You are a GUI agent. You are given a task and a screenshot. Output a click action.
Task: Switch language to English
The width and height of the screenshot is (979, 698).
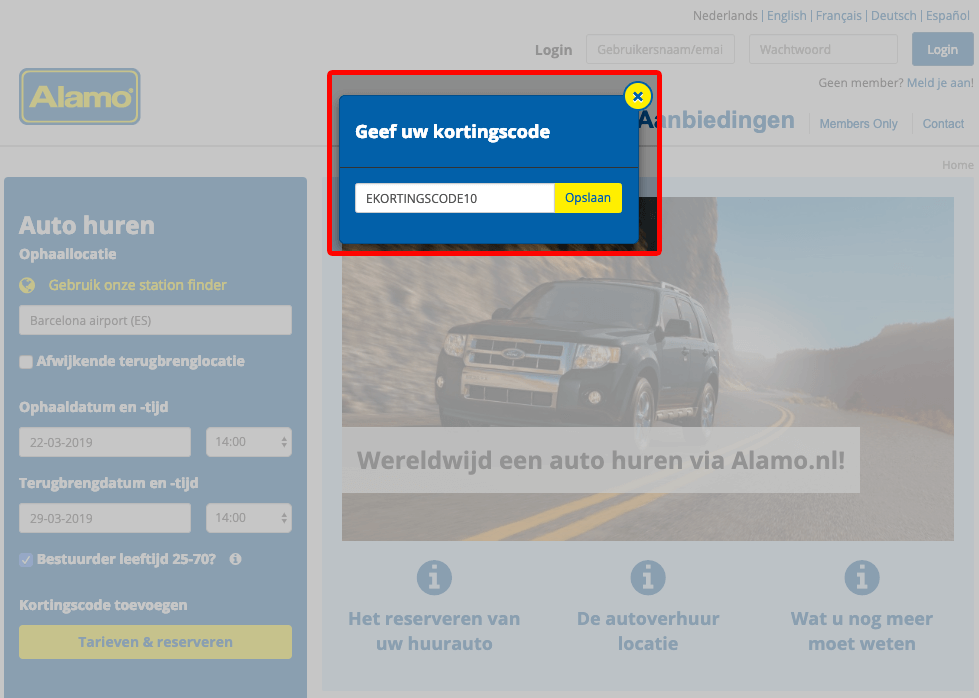click(787, 16)
